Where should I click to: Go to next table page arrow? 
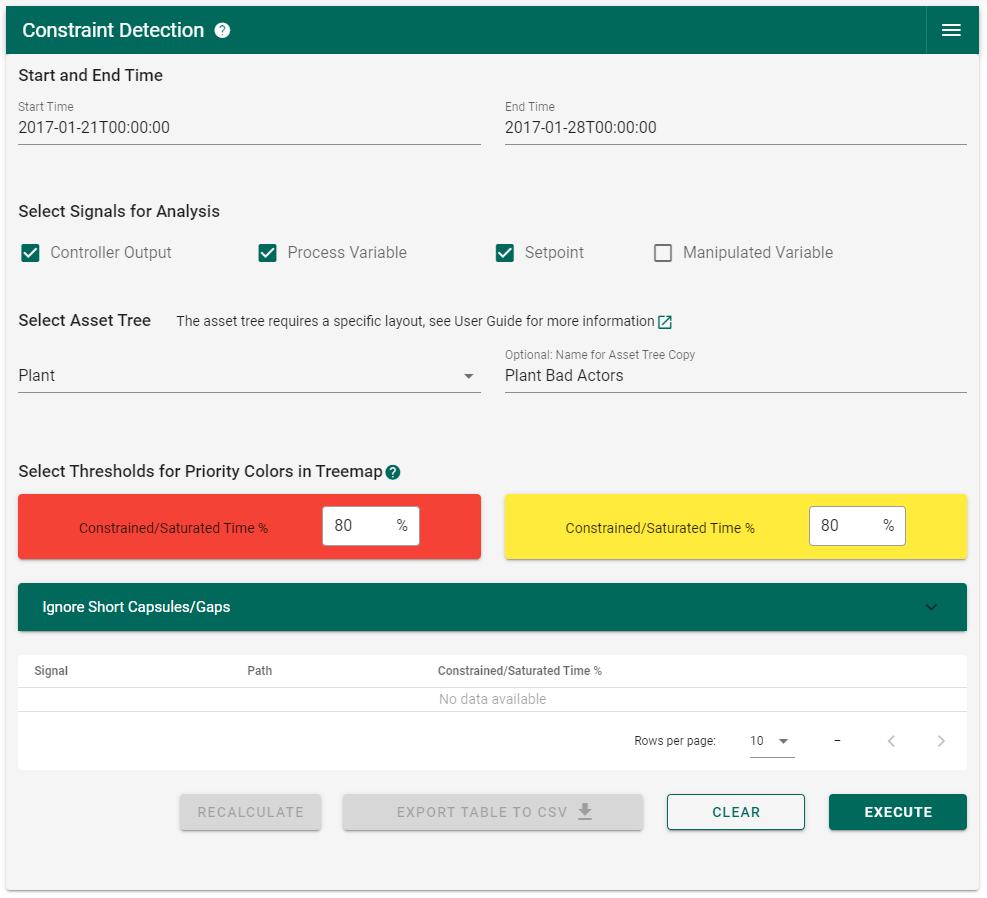point(941,741)
